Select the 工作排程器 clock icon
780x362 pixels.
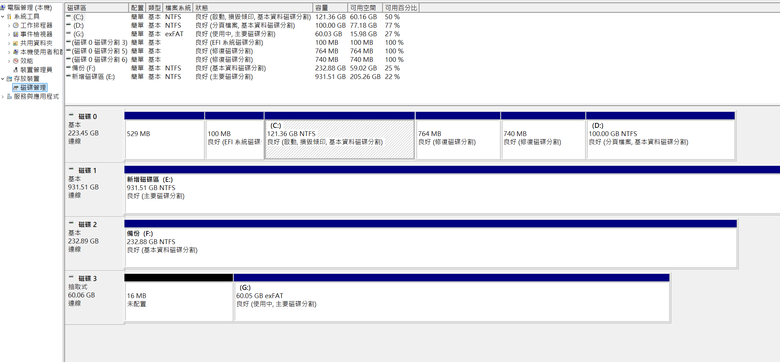(16, 25)
